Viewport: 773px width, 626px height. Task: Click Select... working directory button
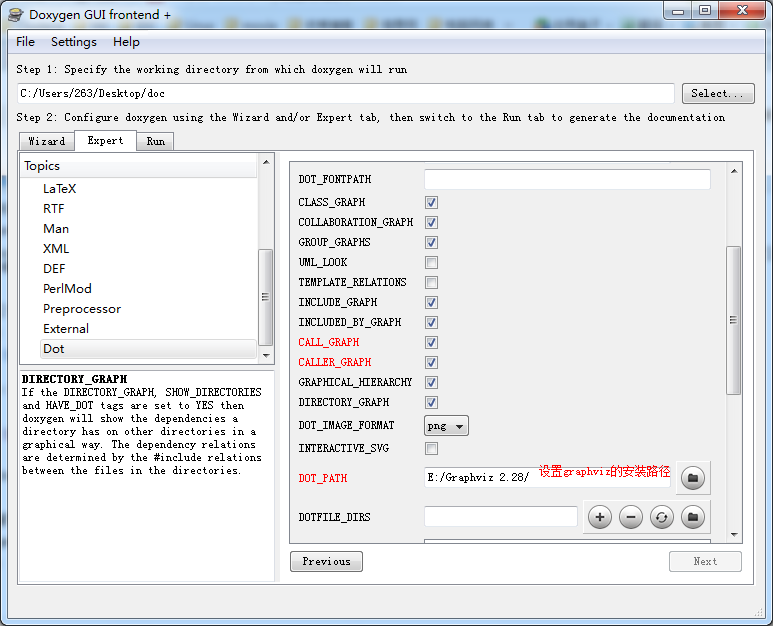click(x=718, y=93)
